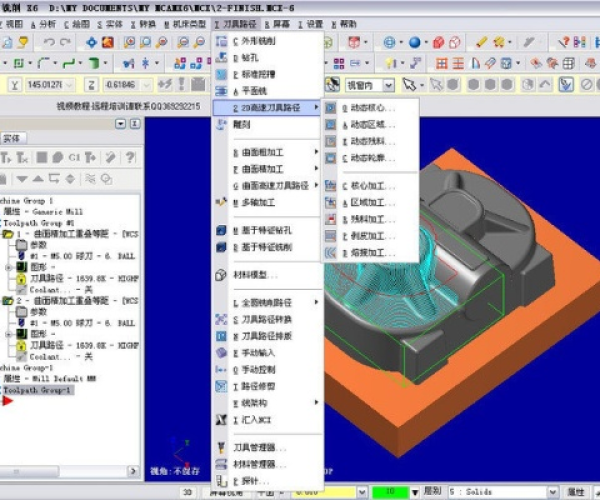The width and height of the screenshot is (600, 500).
Task: Expand the 图形 node under operation 1
Action: (x=9, y=267)
